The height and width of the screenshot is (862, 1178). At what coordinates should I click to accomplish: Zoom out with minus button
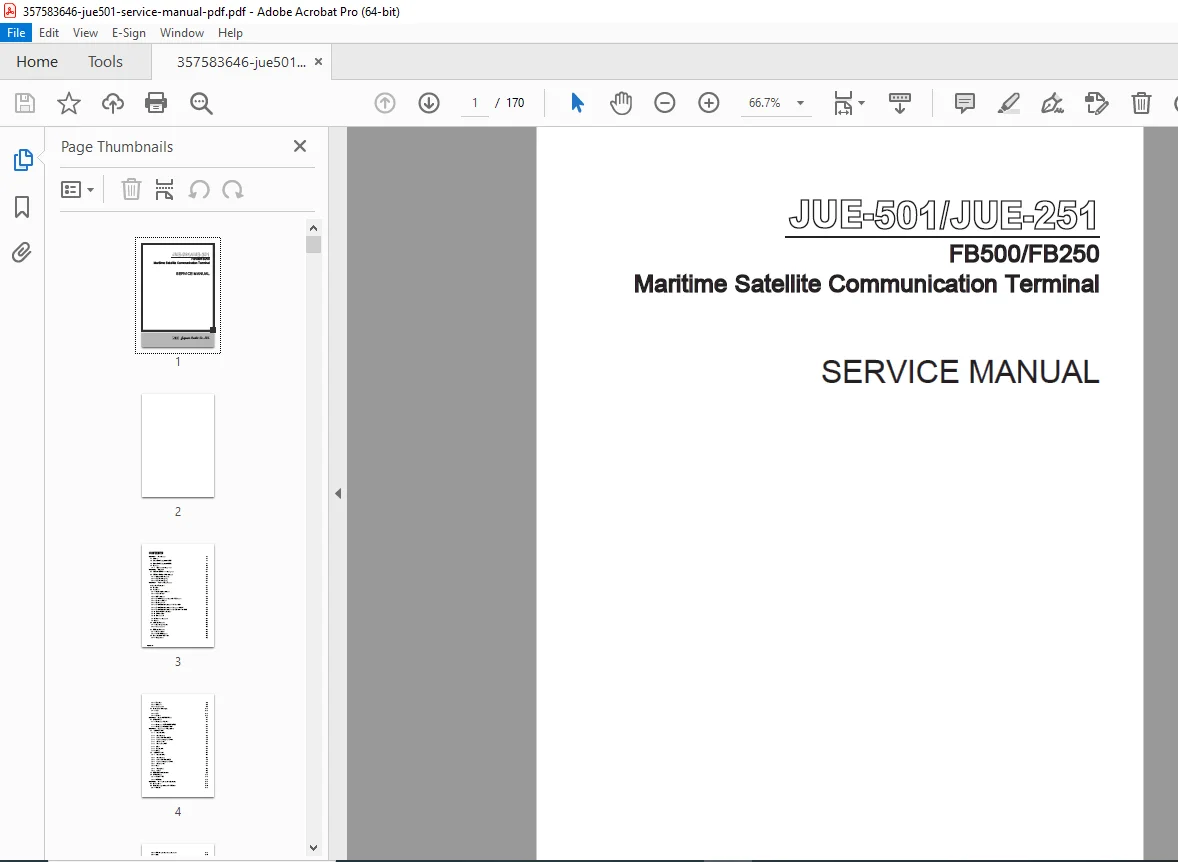click(665, 103)
